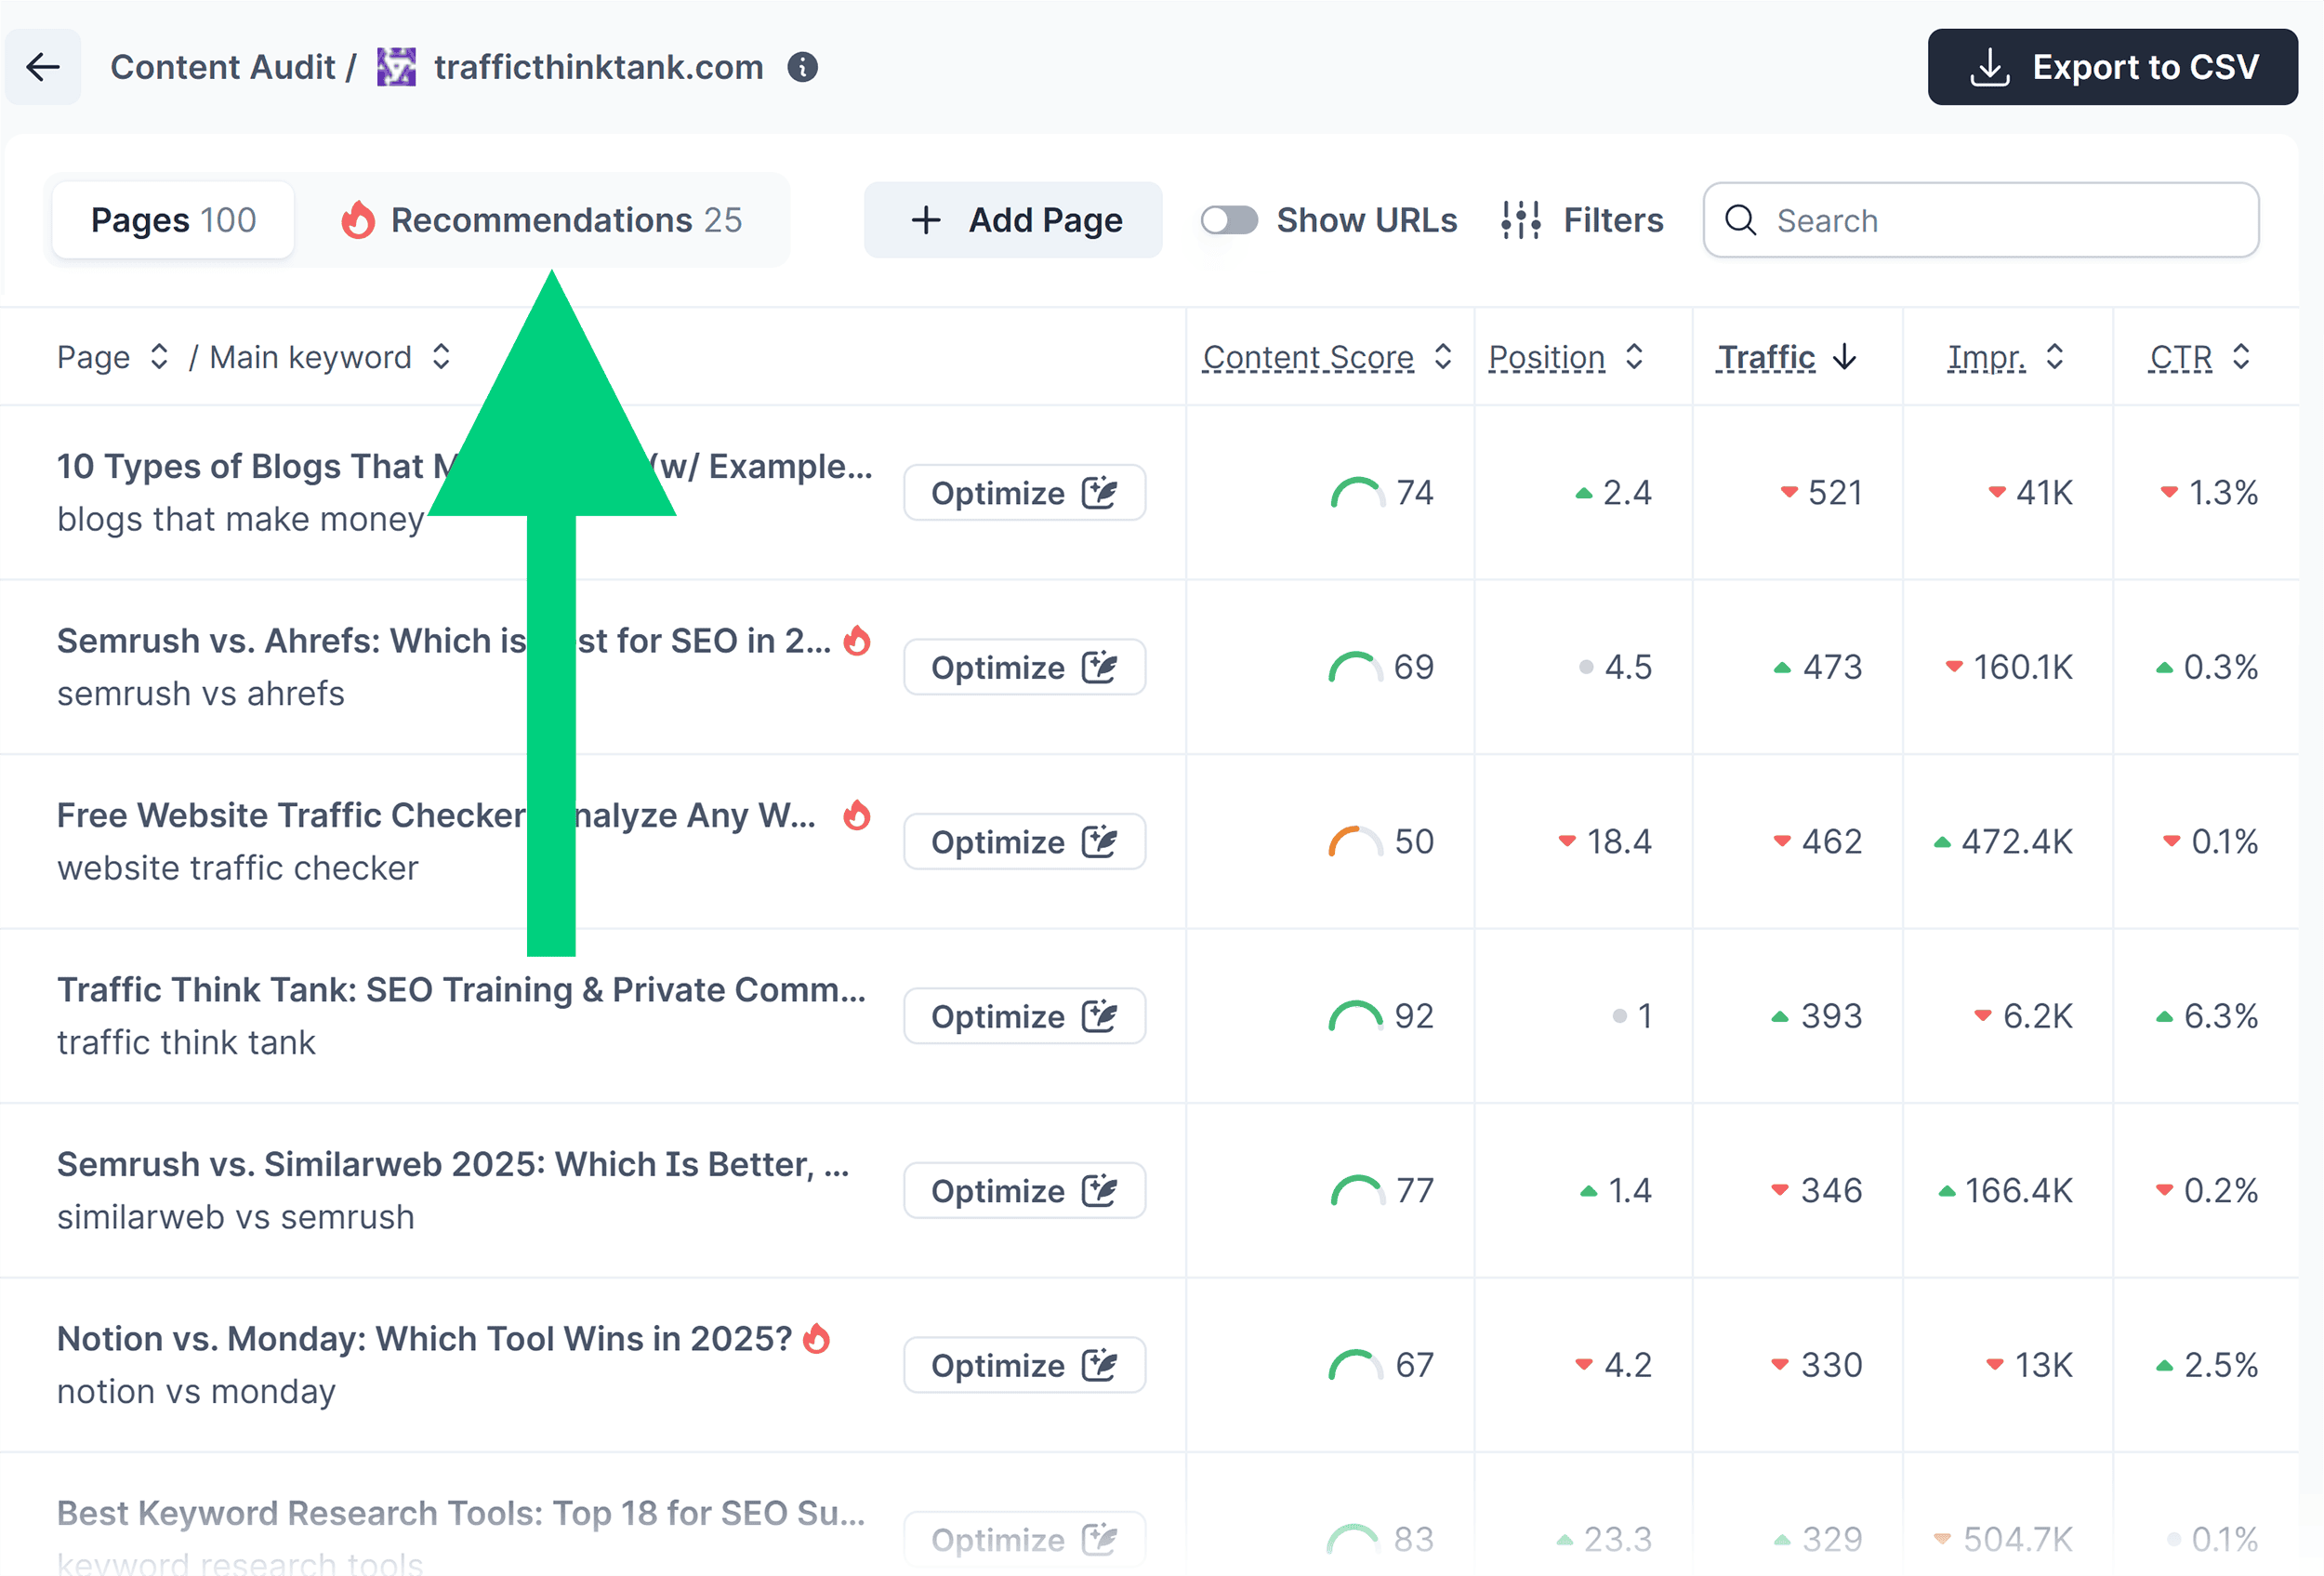2324x1576 pixels.
Task: Open the Filters panel
Action: pyautogui.click(x=1582, y=220)
